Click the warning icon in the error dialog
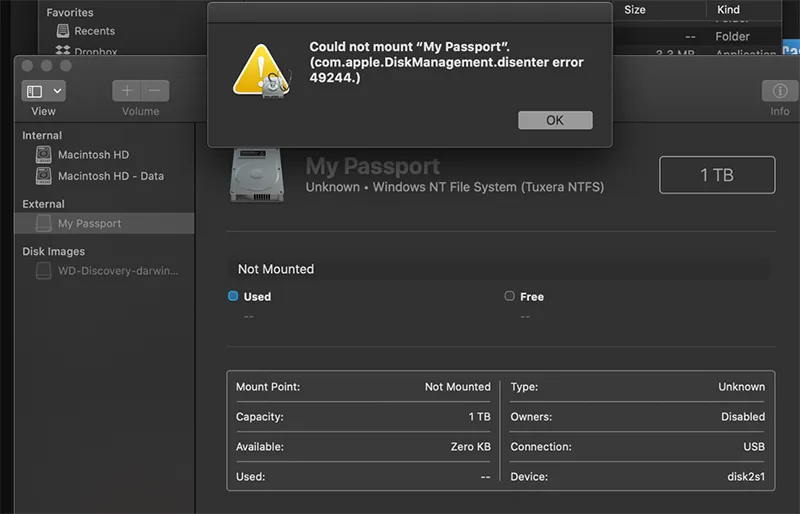Viewport: 800px width, 514px height. (x=261, y=71)
